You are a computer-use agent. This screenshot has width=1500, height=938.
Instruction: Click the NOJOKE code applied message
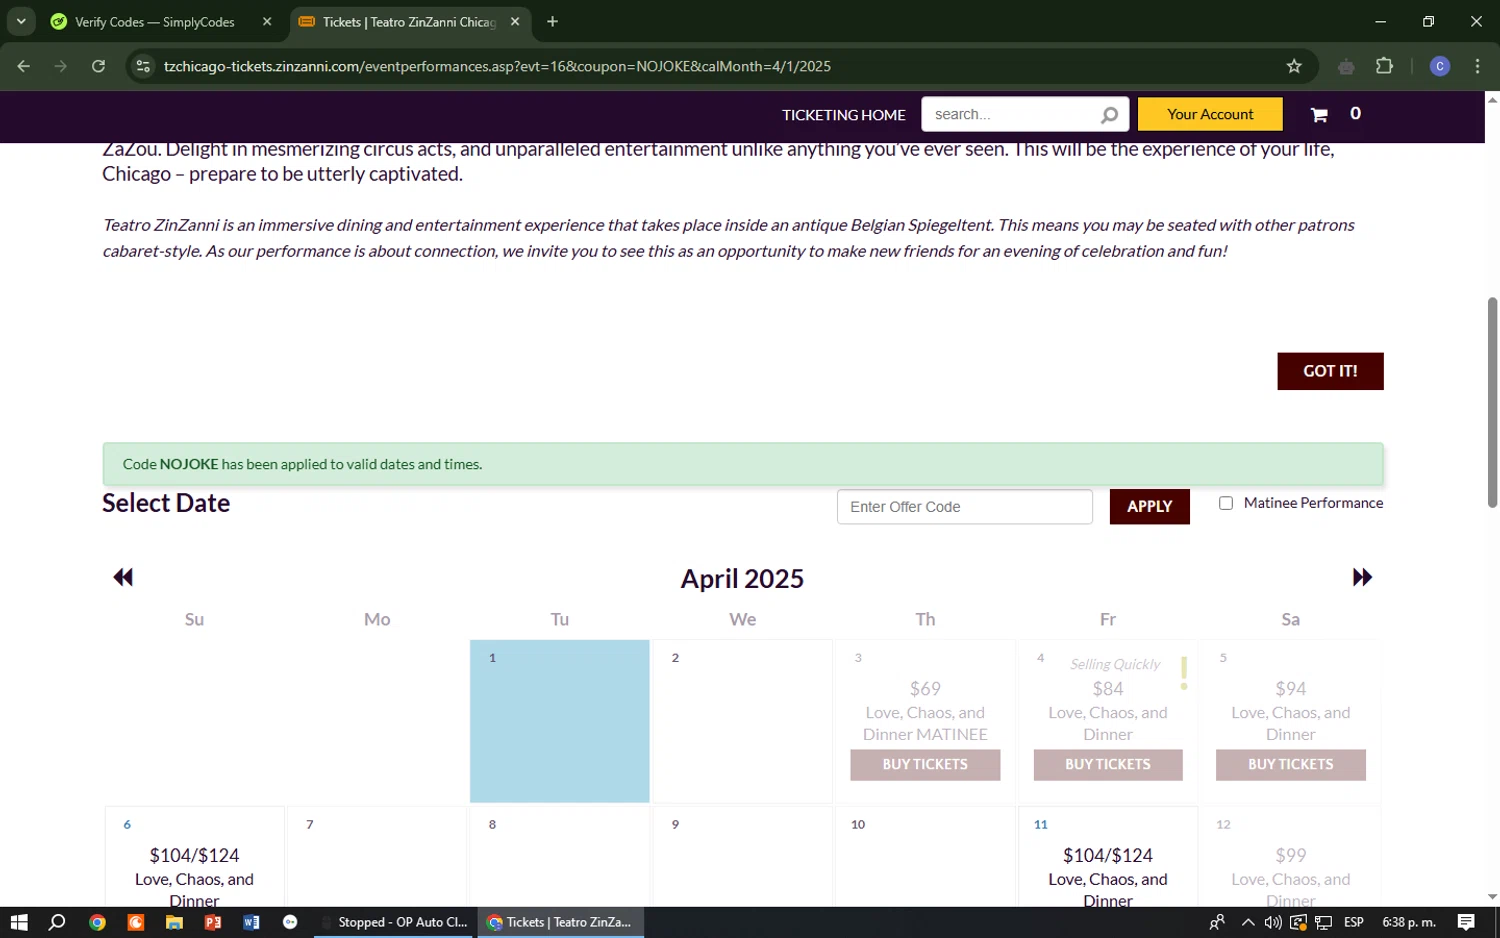click(x=743, y=464)
